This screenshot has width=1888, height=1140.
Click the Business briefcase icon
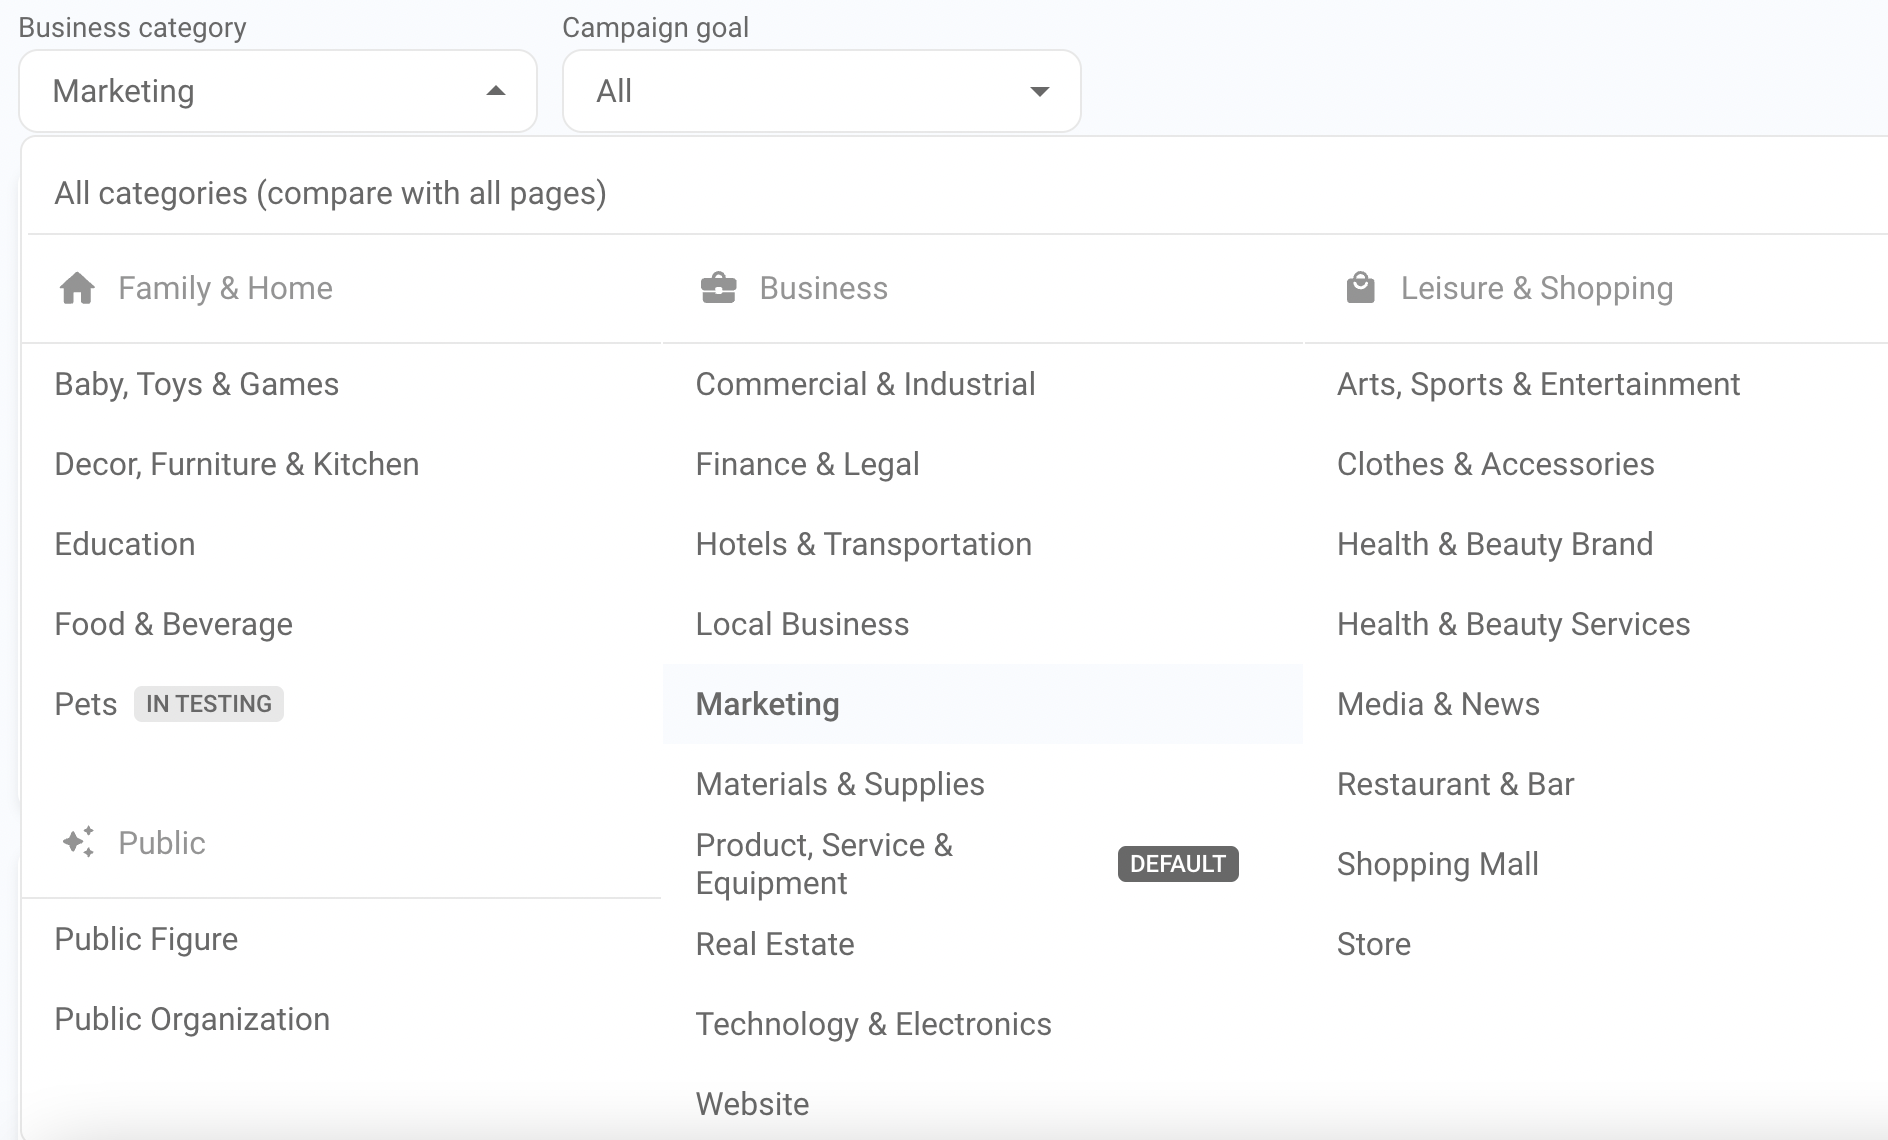tap(718, 288)
